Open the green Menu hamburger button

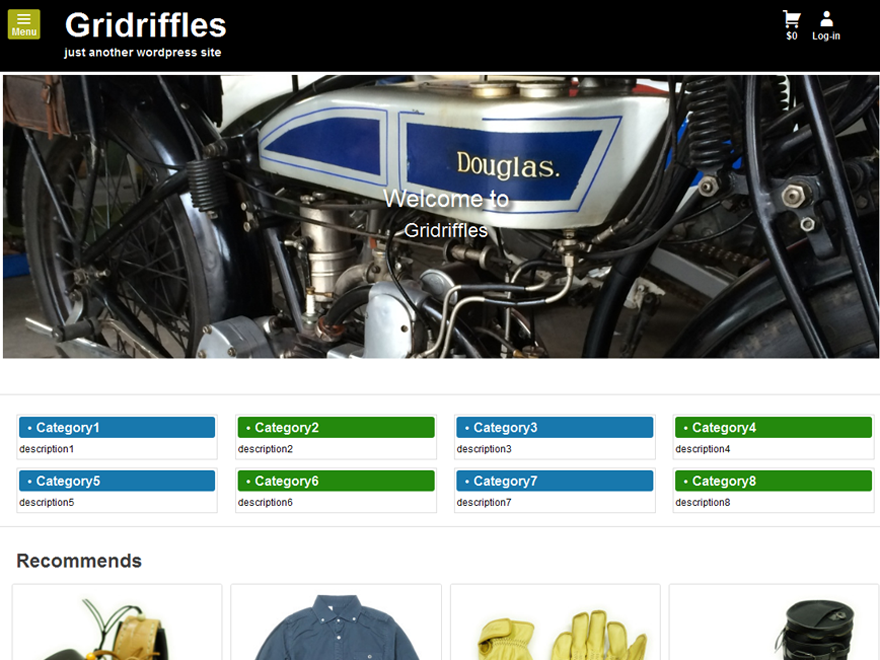pyautogui.click(x=24, y=24)
